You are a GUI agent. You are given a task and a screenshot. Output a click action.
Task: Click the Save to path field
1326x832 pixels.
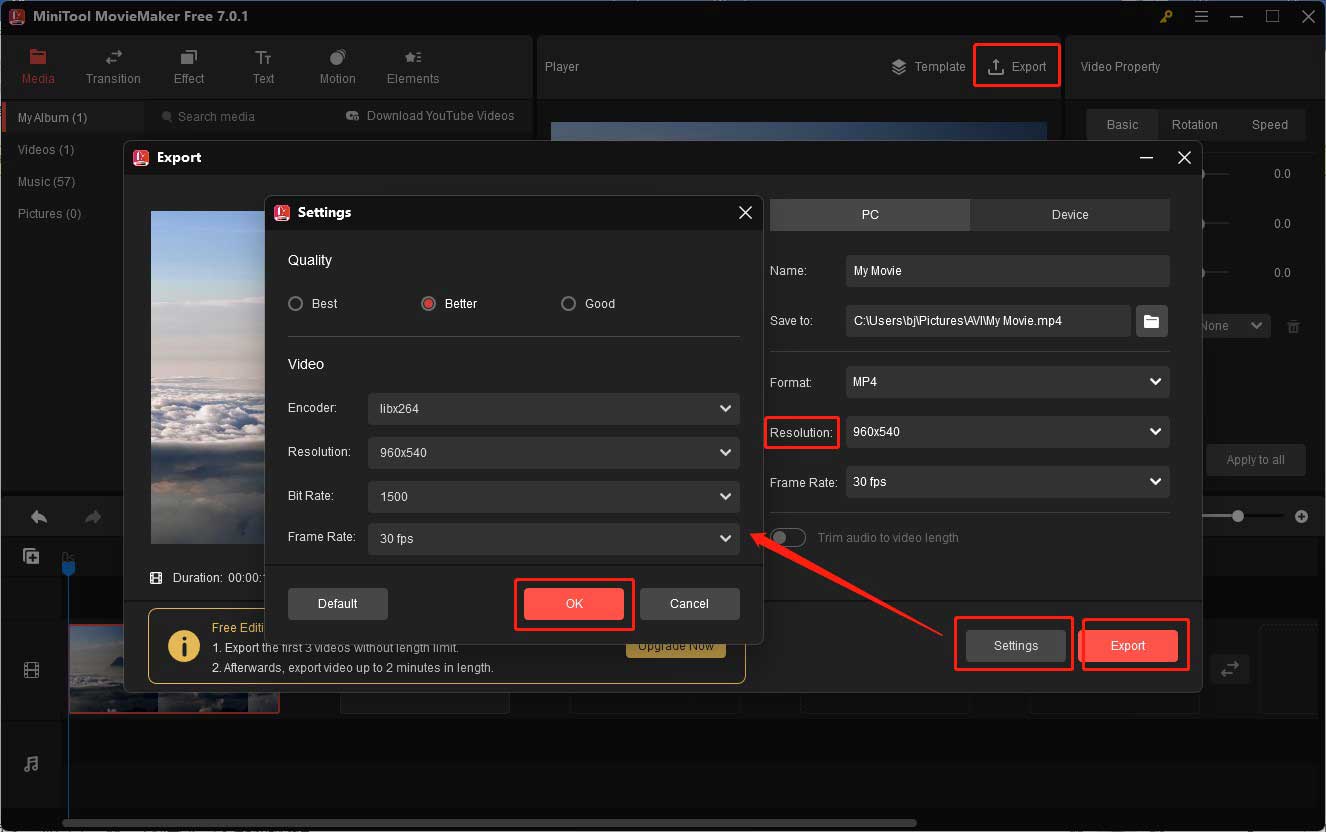pyautogui.click(x=988, y=321)
